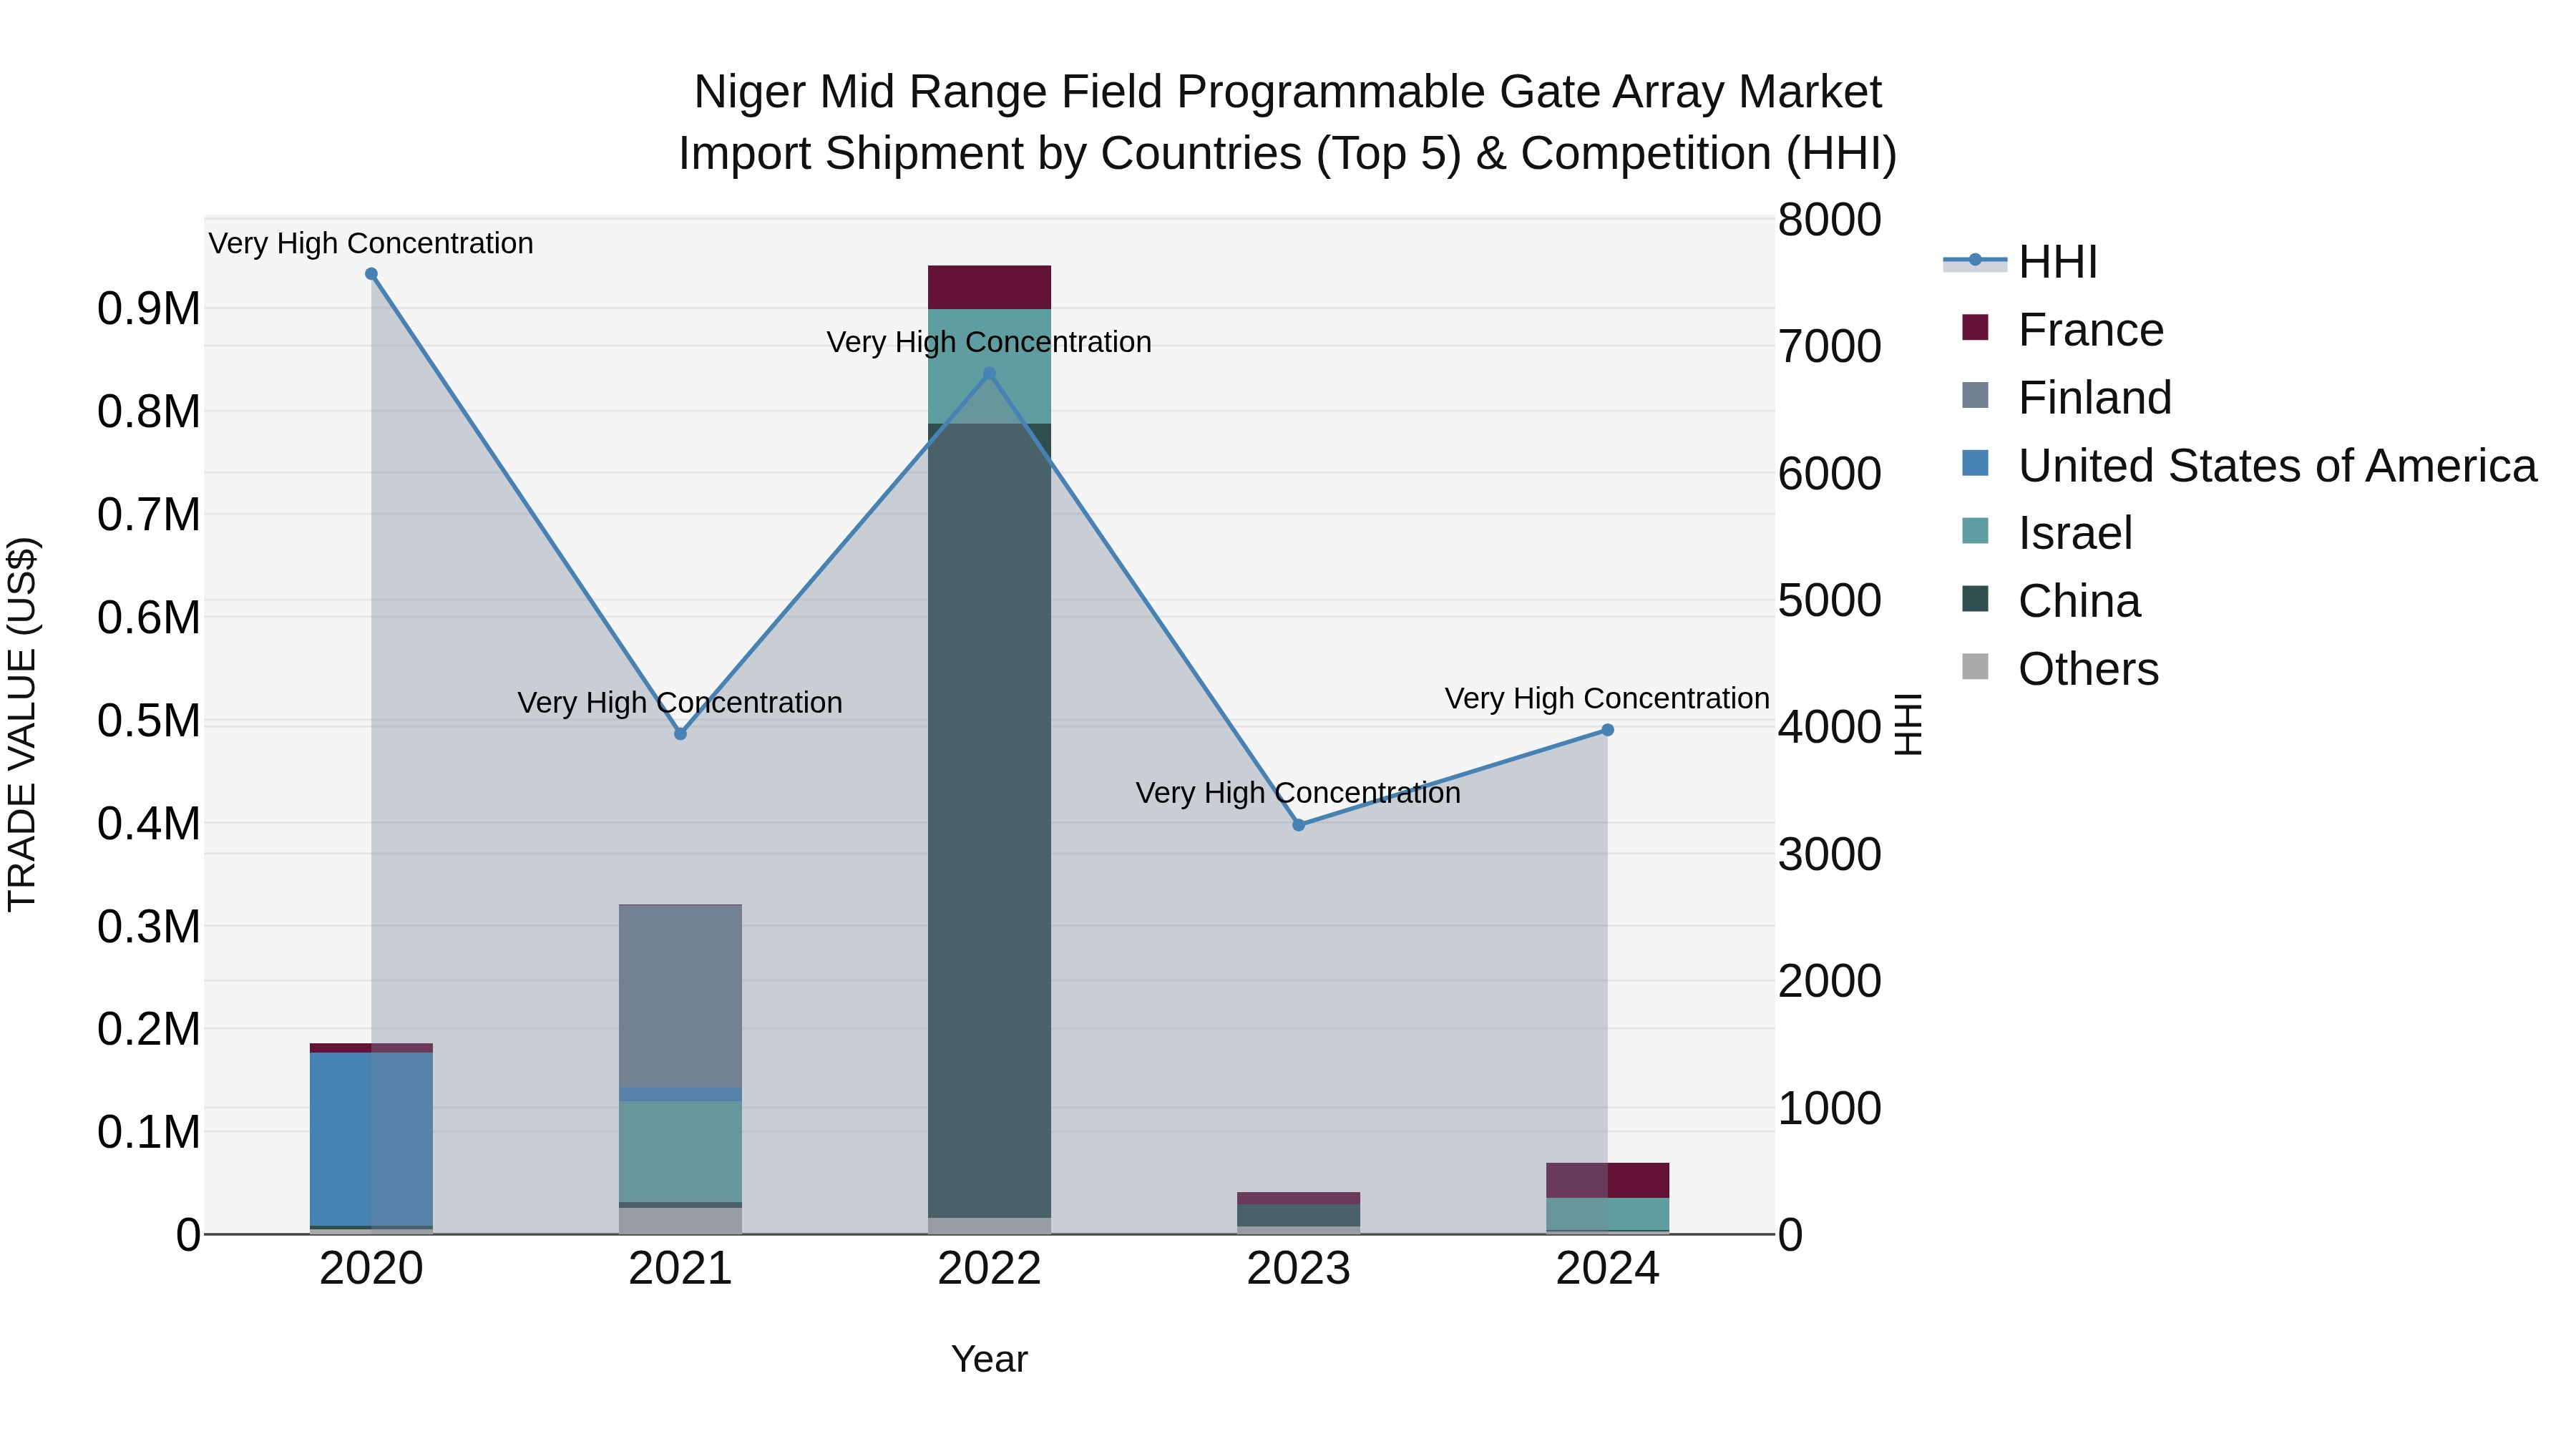Toggle United States of America legend entry

(2249, 465)
